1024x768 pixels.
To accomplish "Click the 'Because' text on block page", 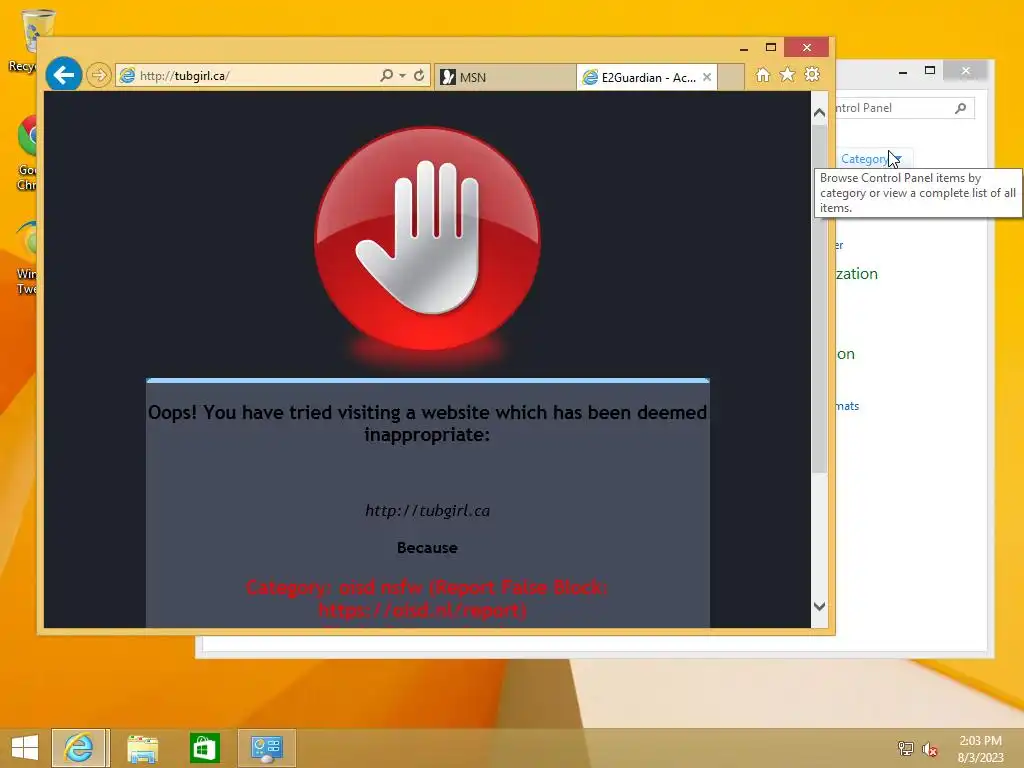I will (x=427, y=548).
